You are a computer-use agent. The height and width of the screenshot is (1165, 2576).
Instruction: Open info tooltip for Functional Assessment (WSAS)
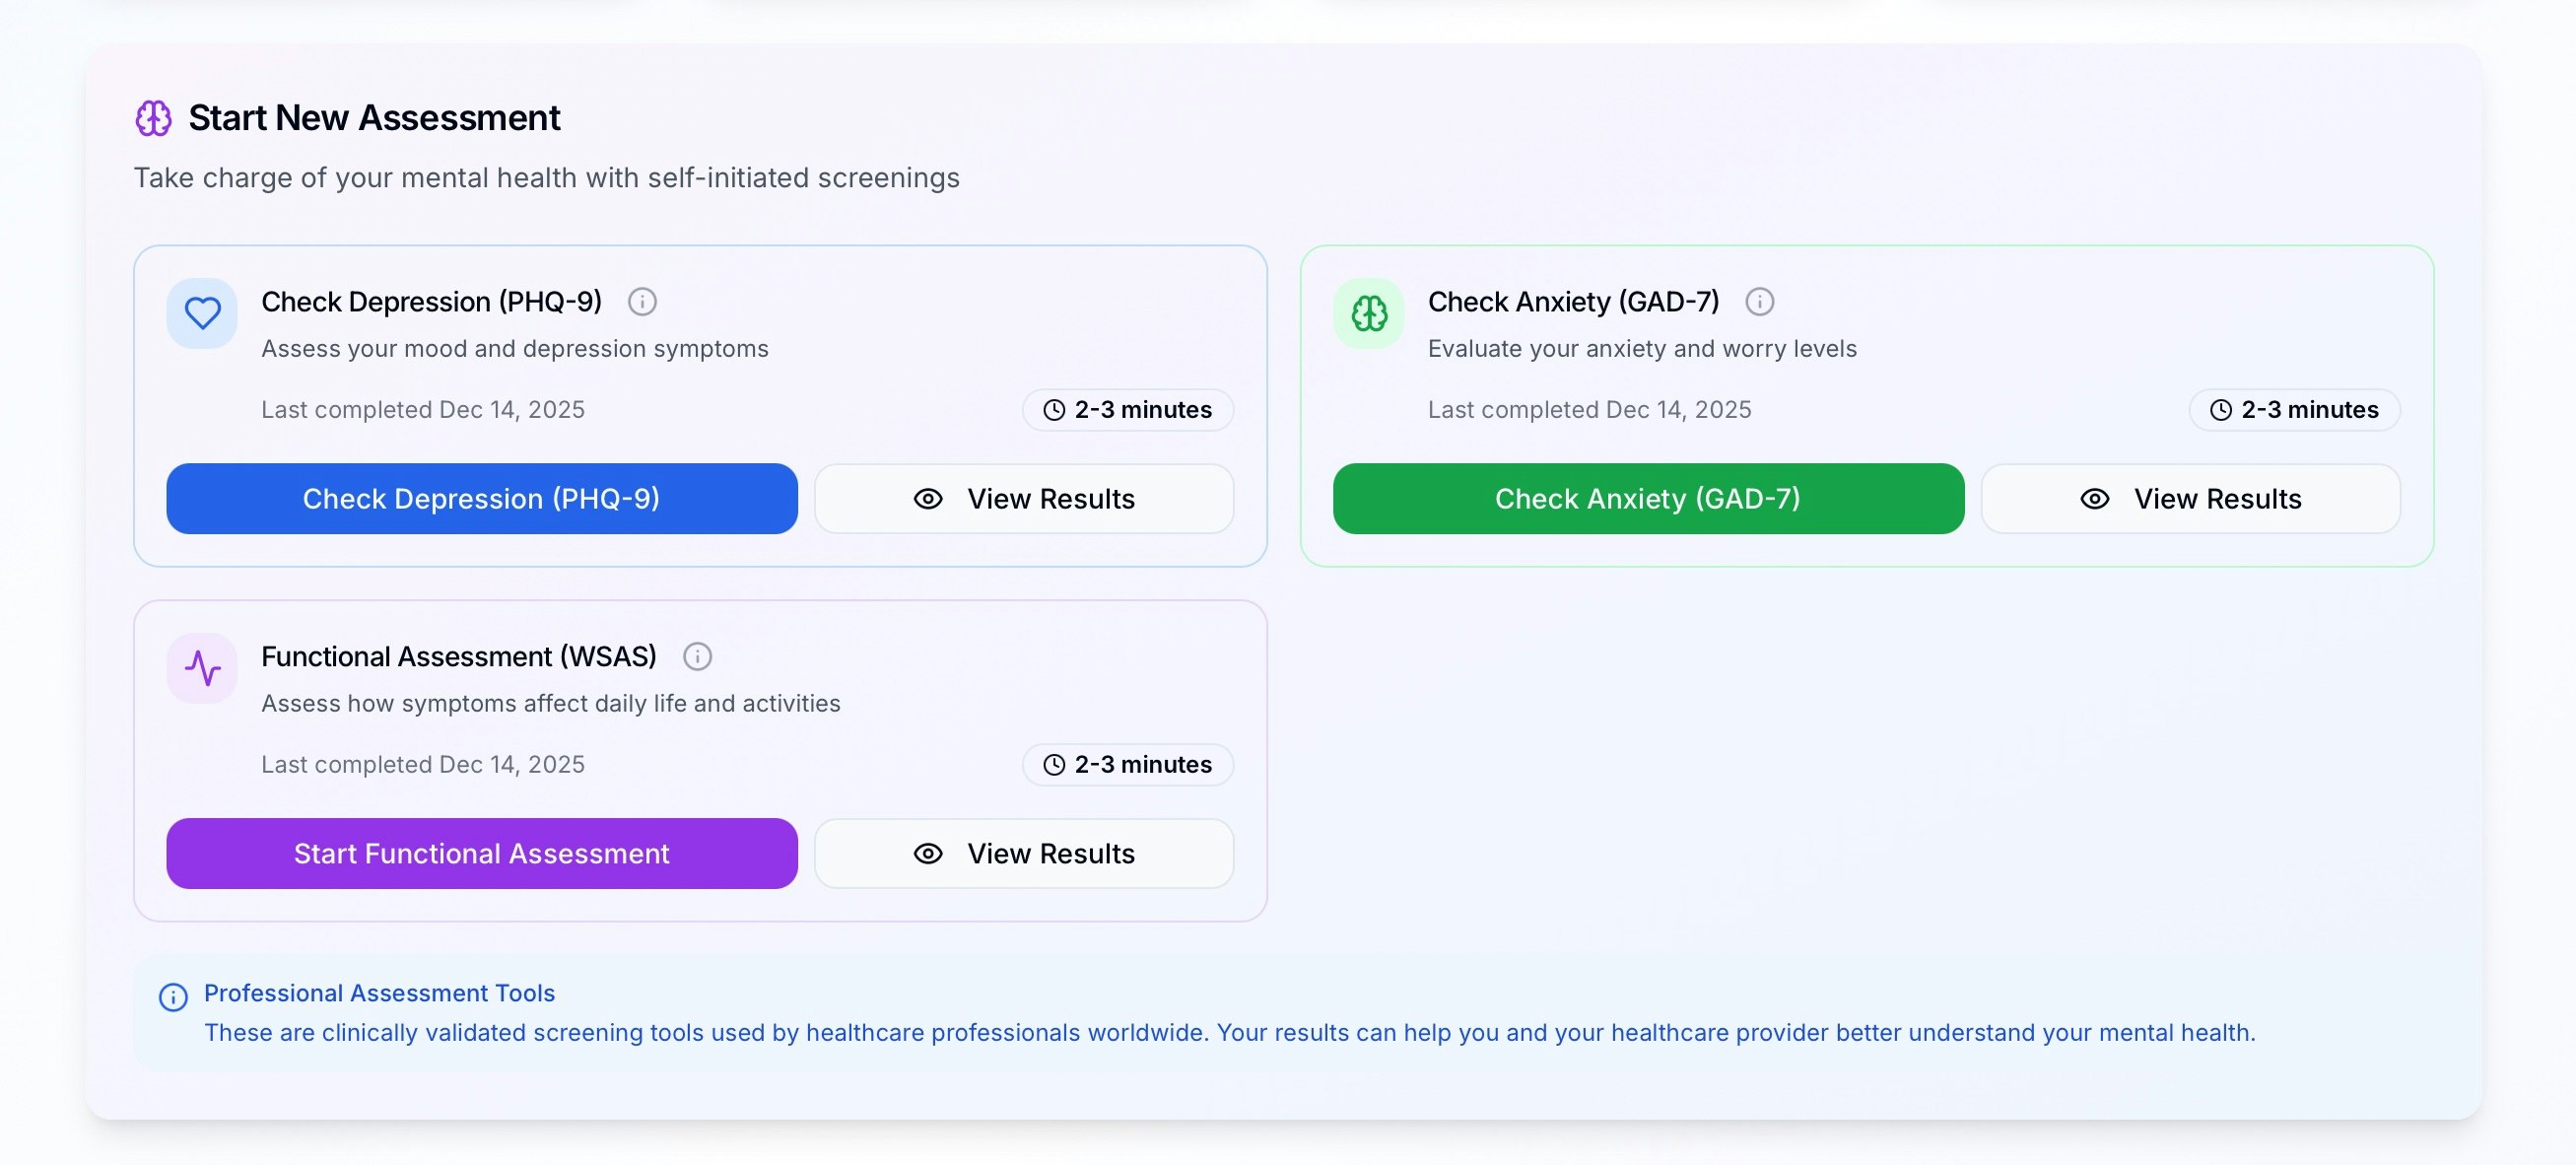point(697,656)
